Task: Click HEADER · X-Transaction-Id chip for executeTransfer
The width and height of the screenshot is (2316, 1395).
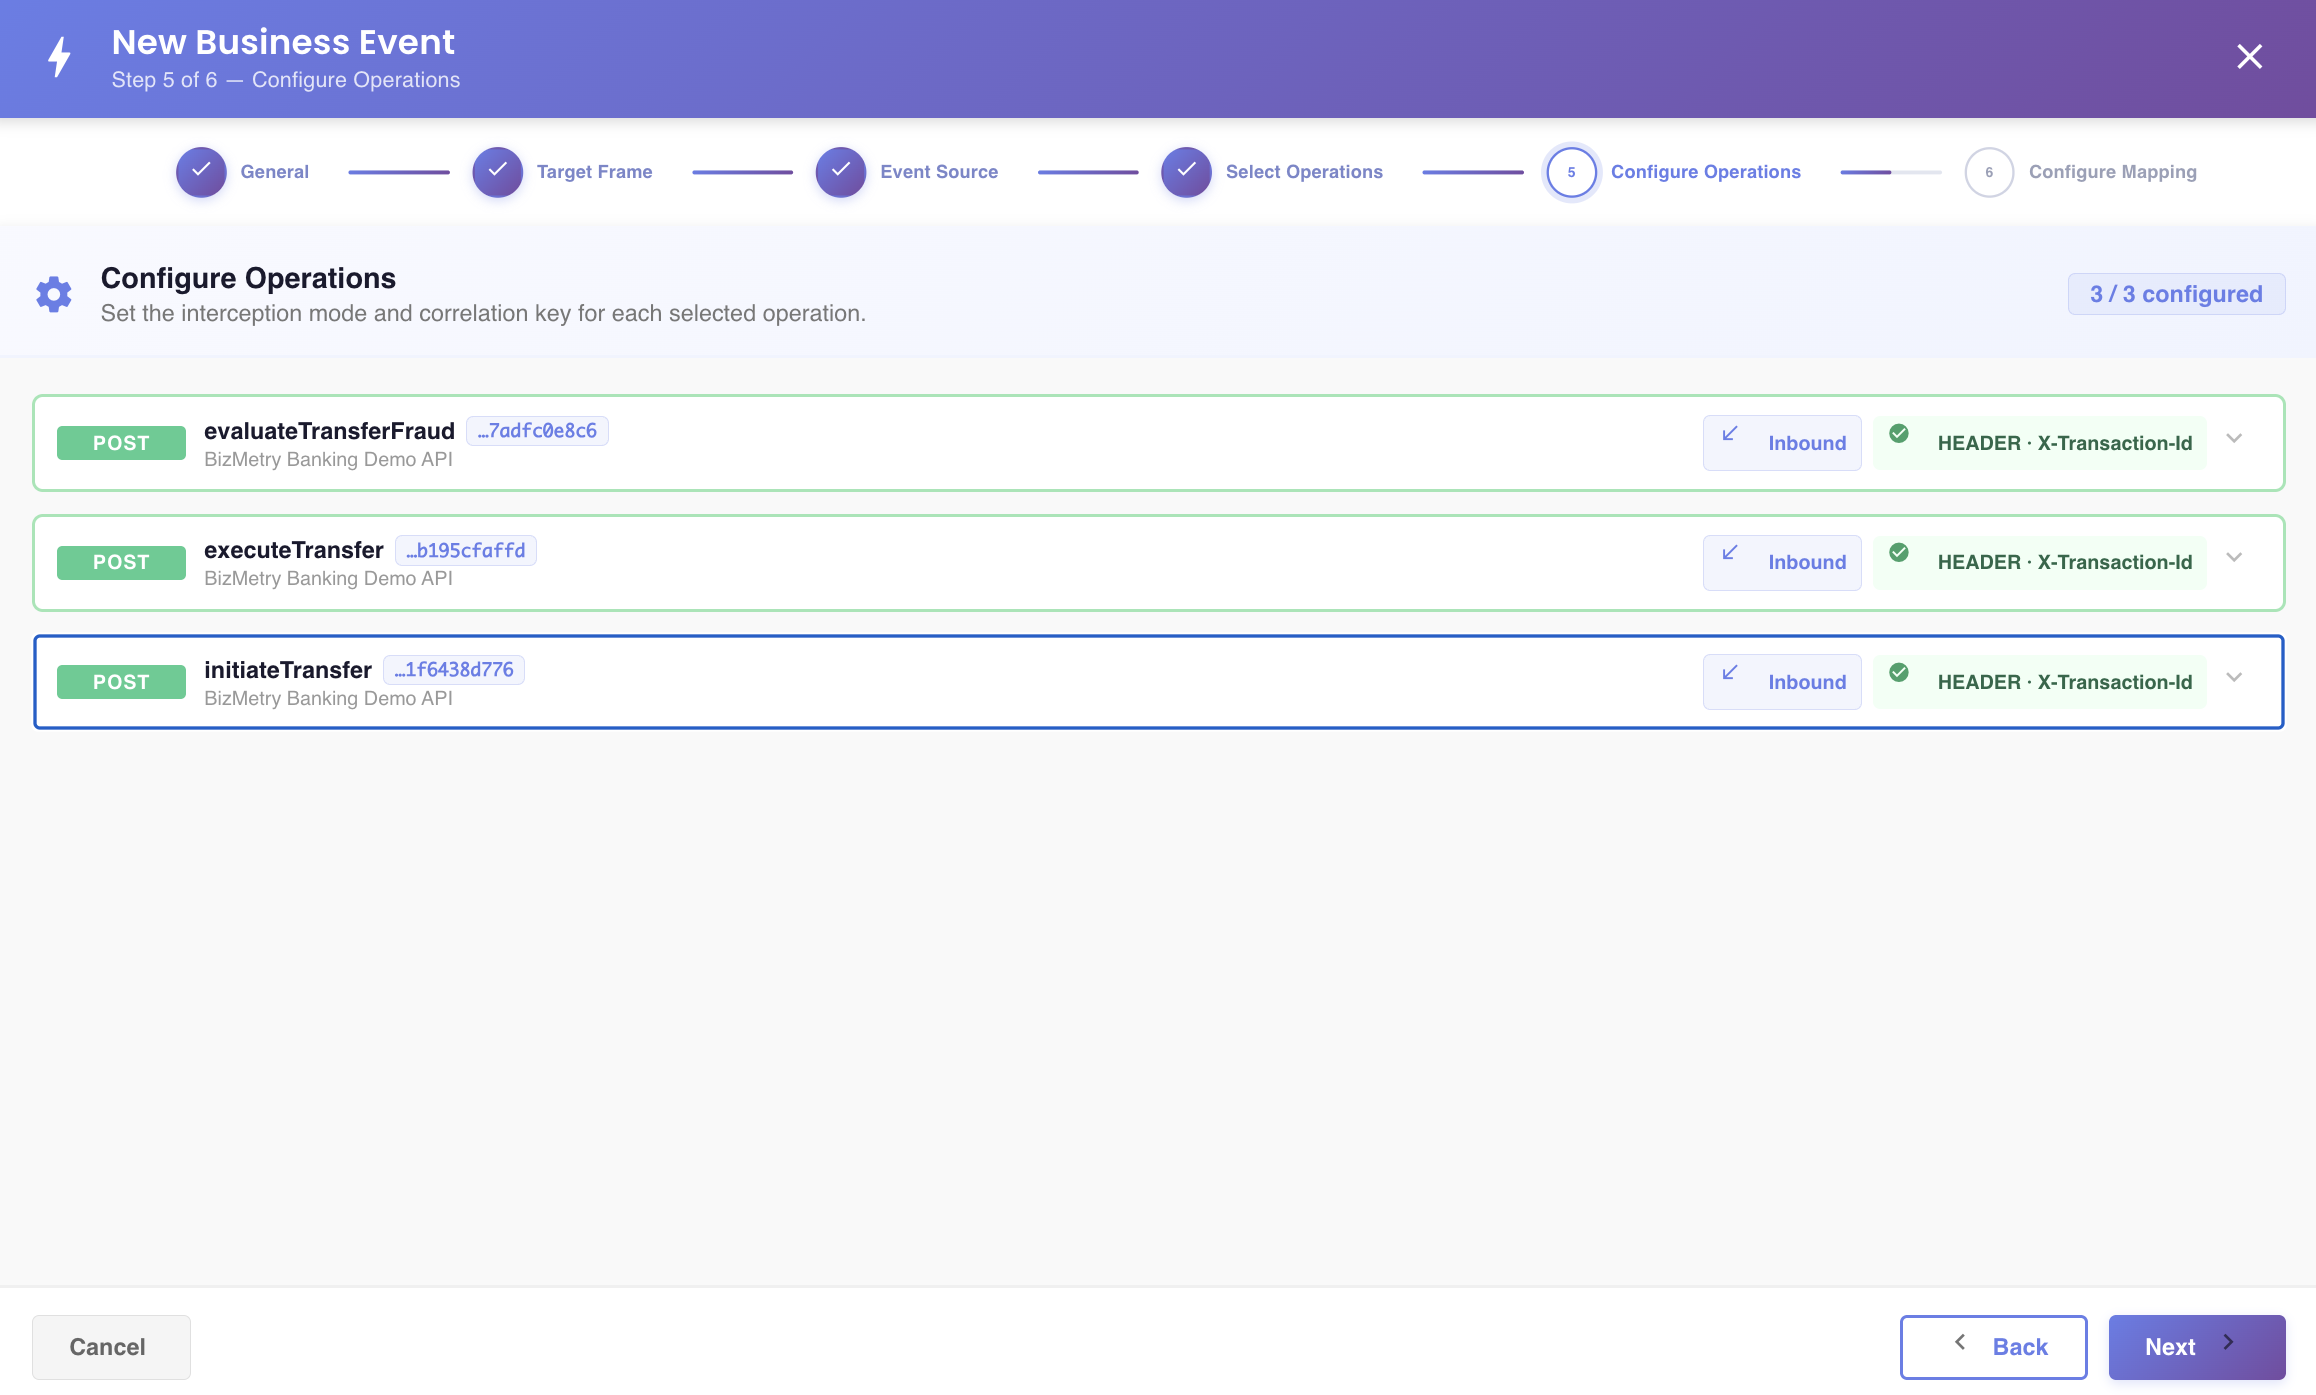Action: click(2040, 562)
